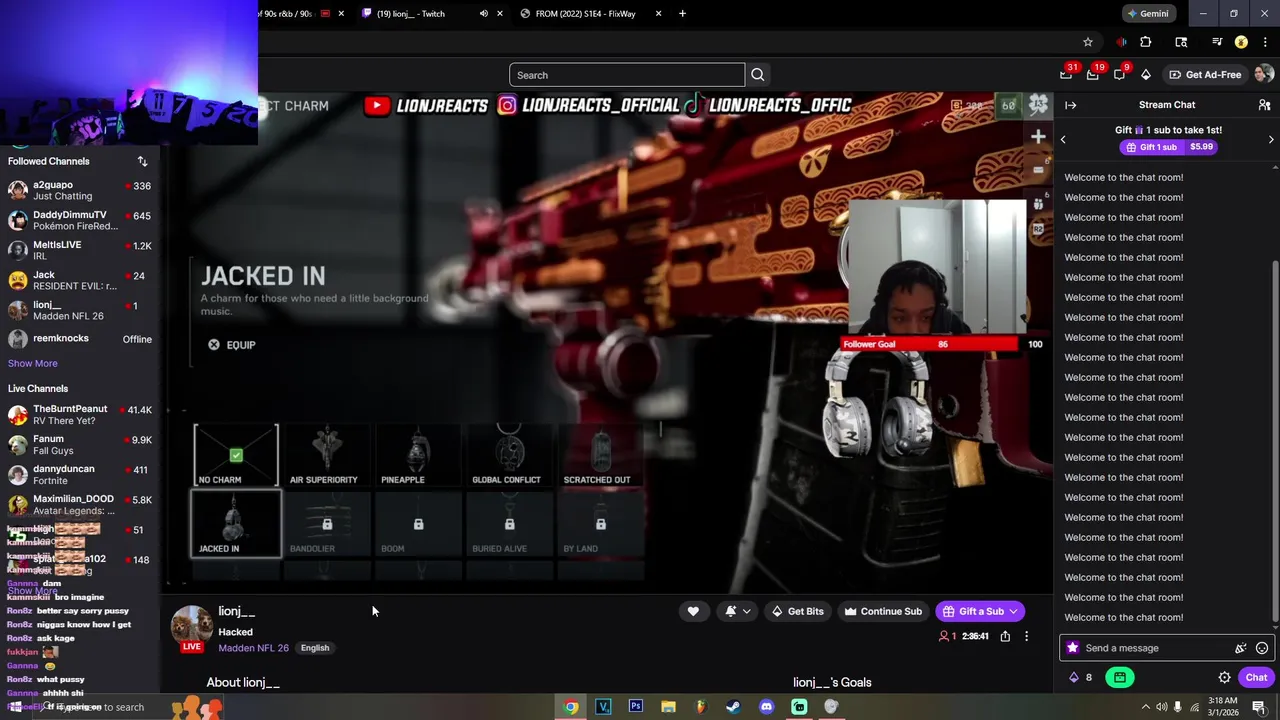Expand the notification bell dropdown arrow
1280x720 pixels.
746,611
